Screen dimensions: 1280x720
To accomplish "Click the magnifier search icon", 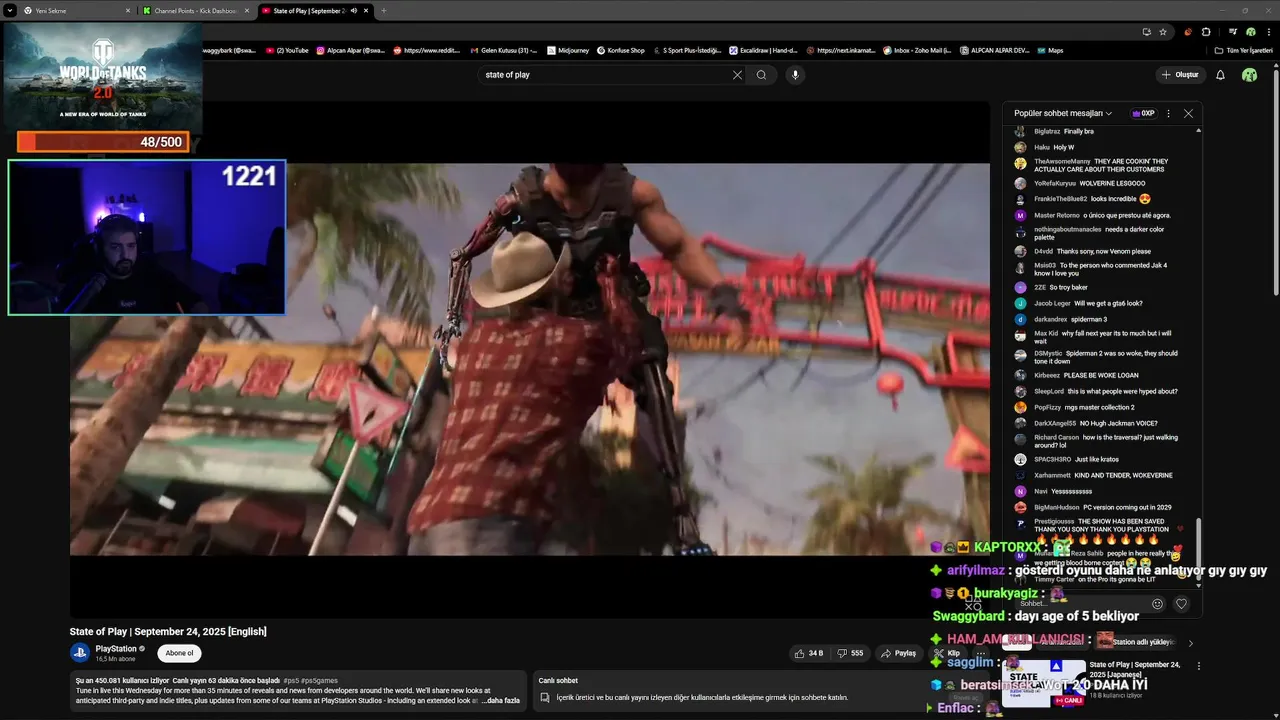I will click(761, 75).
